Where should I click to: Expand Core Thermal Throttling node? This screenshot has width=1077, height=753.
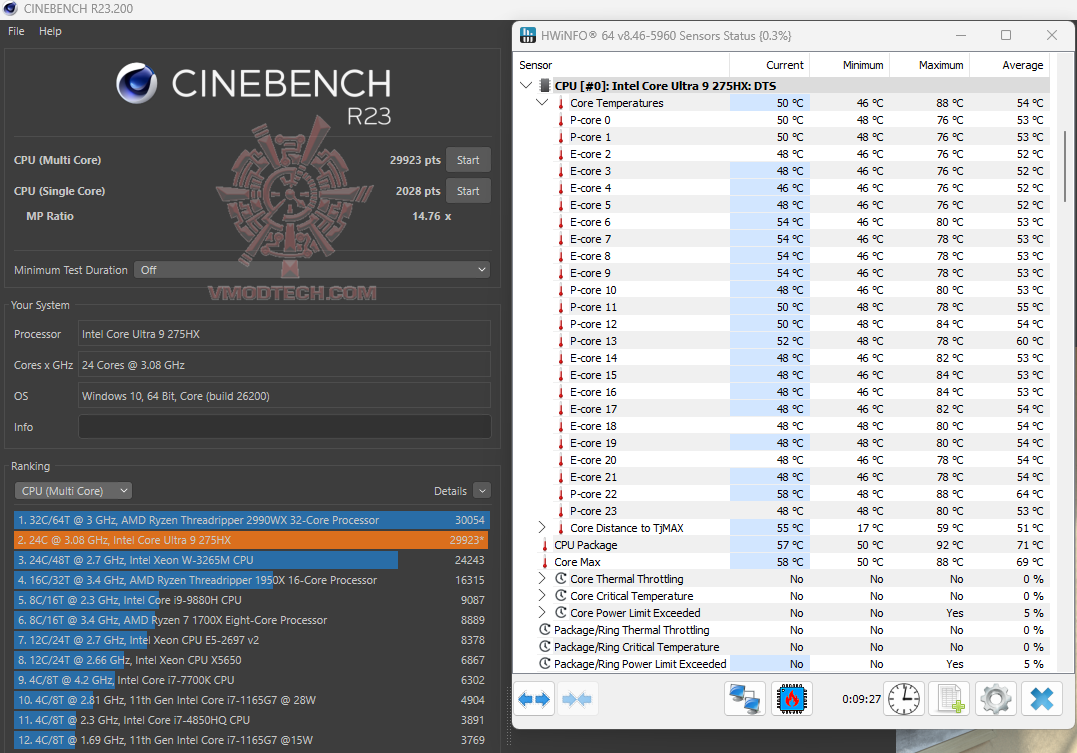[x=542, y=578]
